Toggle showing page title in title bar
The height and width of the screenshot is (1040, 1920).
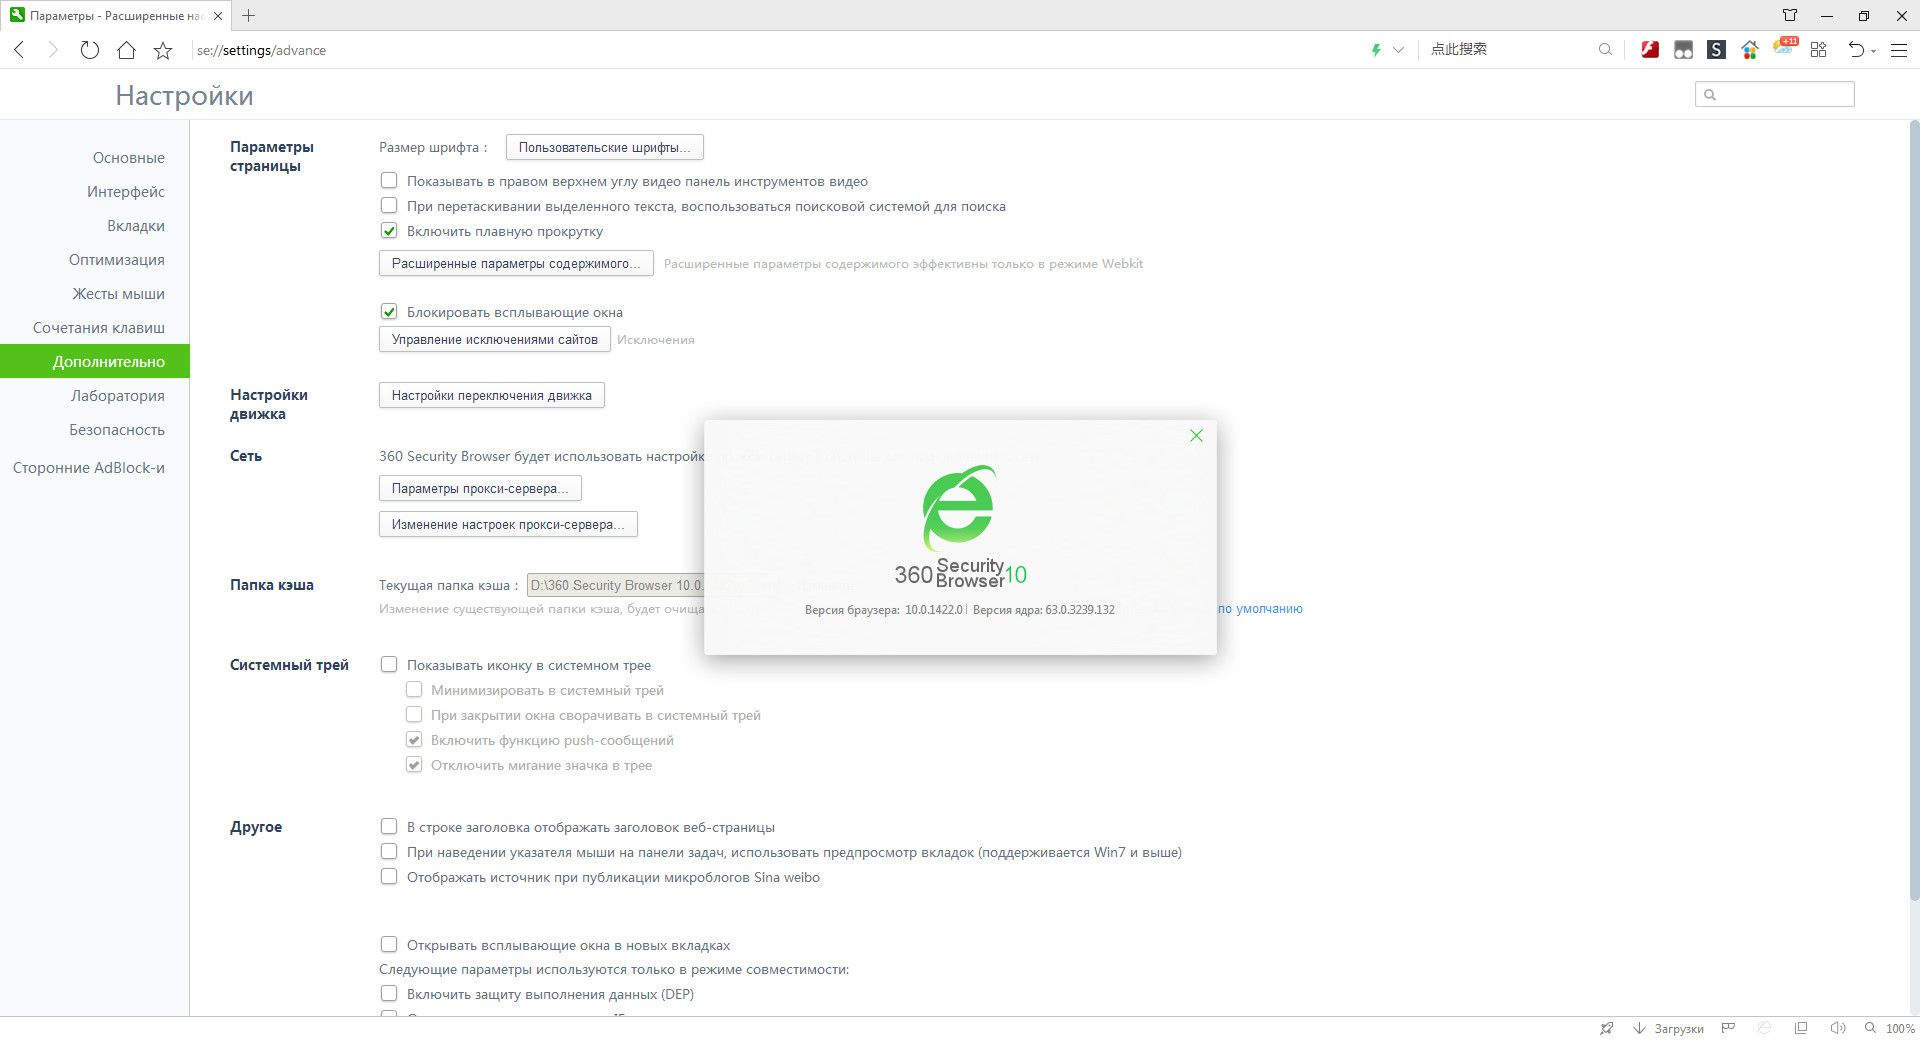(x=389, y=827)
